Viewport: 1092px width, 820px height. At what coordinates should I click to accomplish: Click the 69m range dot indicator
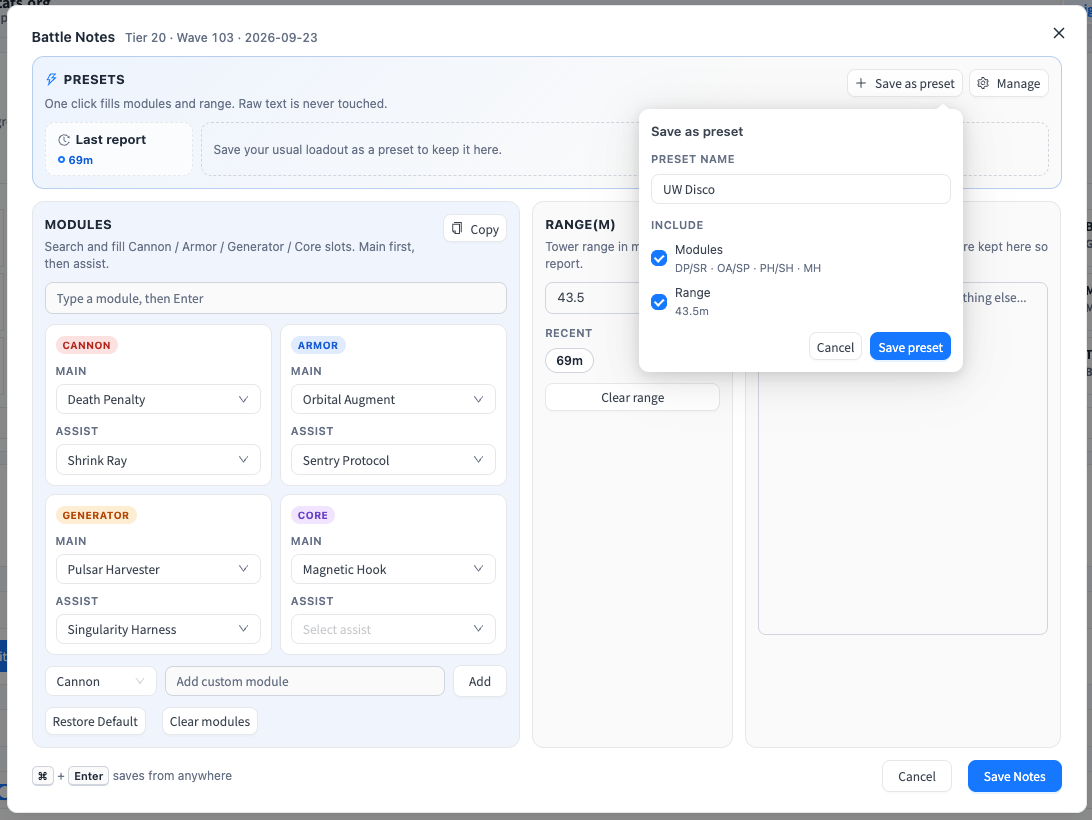[61, 160]
